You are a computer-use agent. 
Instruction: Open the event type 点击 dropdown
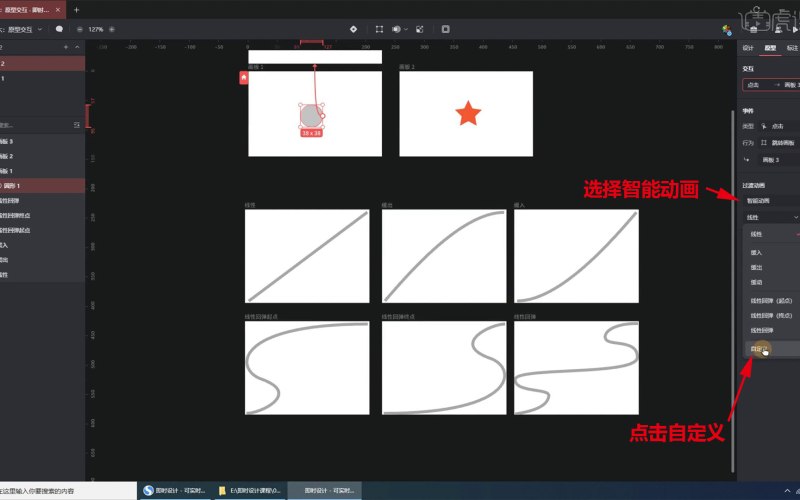pyautogui.click(x=779, y=126)
